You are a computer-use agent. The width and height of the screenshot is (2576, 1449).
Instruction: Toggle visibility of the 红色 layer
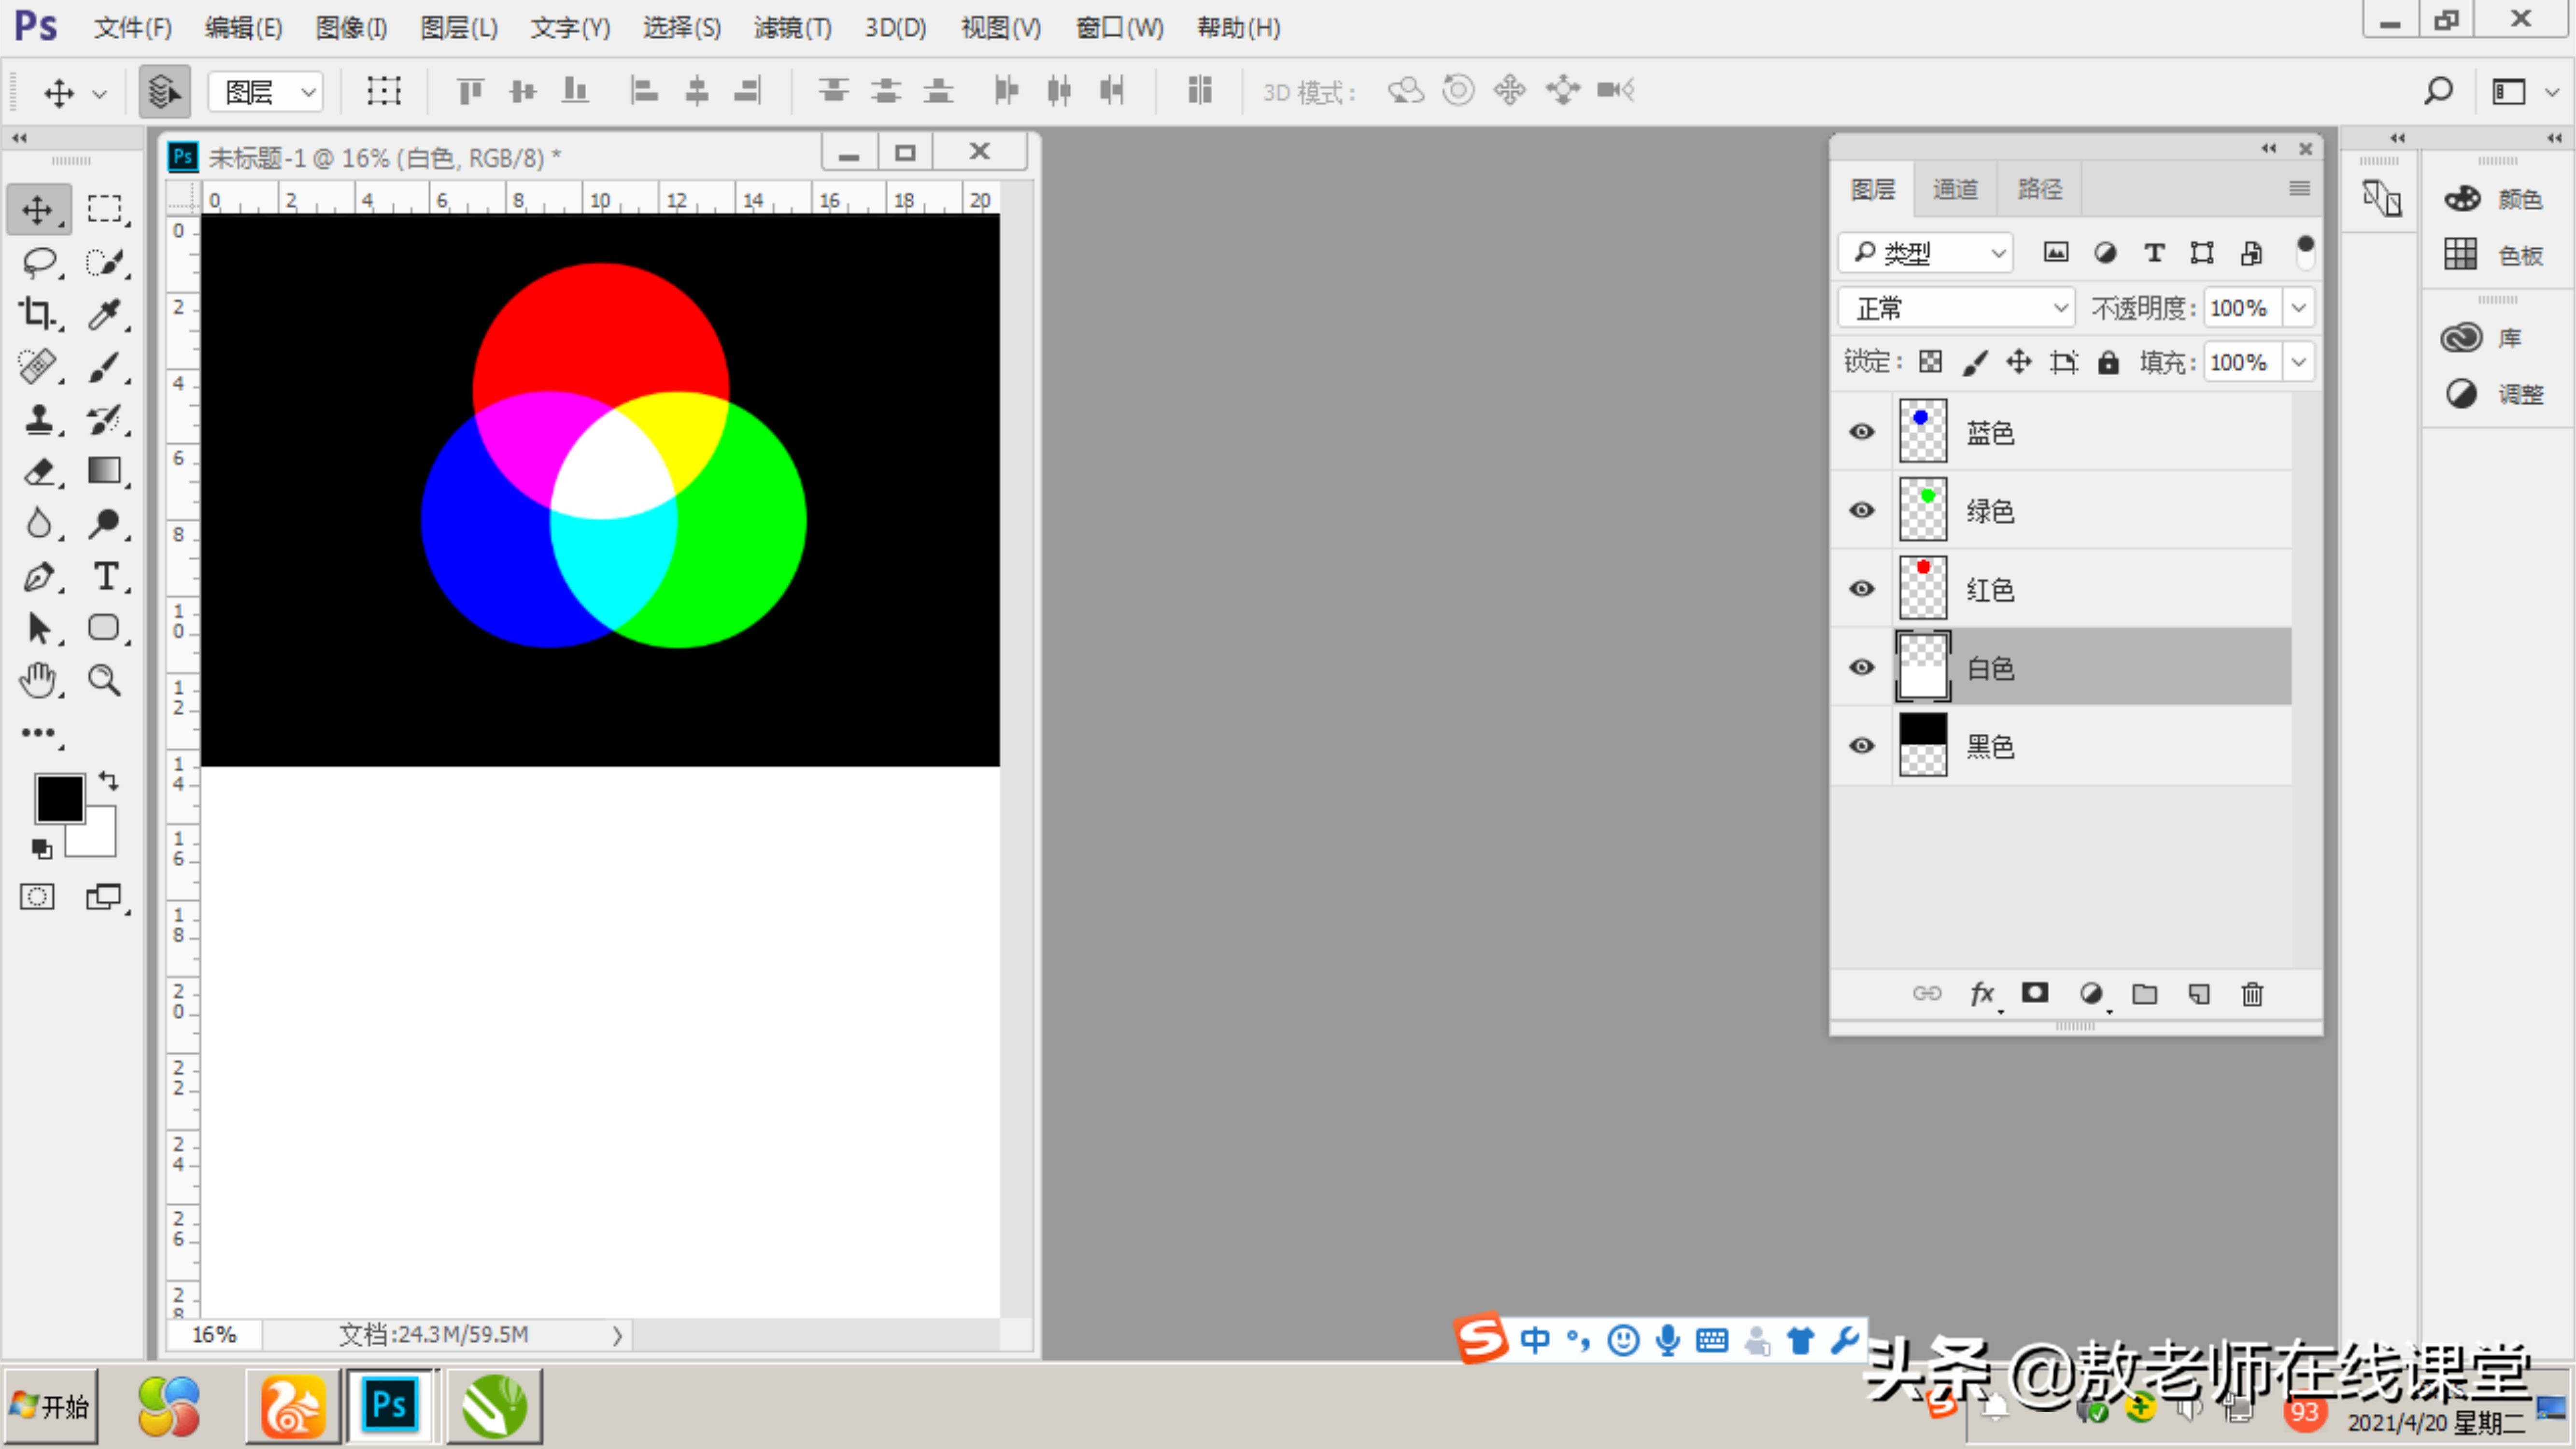pos(1861,589)
